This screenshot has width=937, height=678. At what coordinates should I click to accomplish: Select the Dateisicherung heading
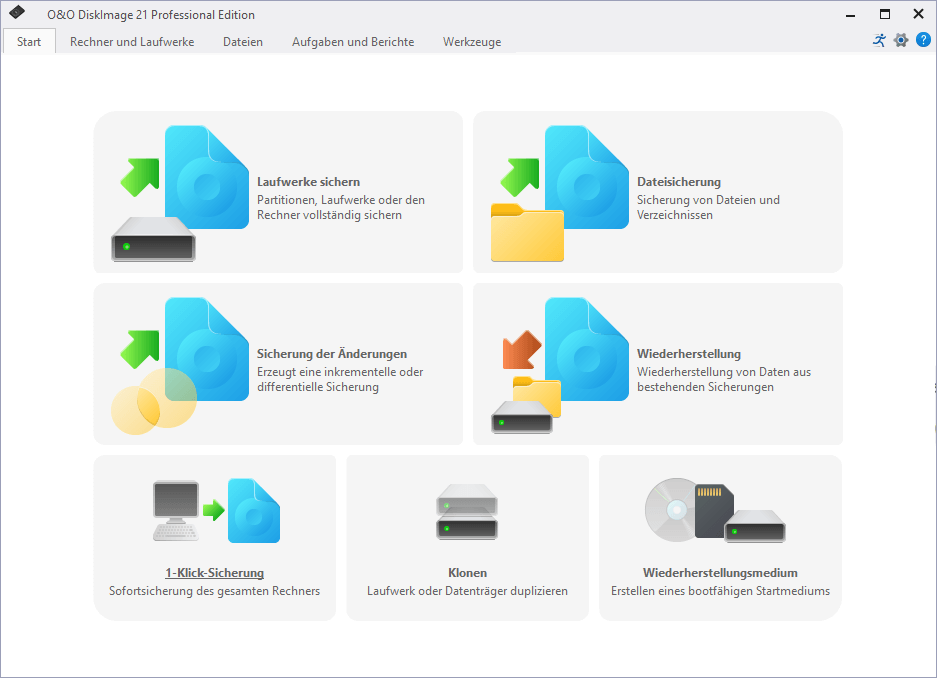679,182
